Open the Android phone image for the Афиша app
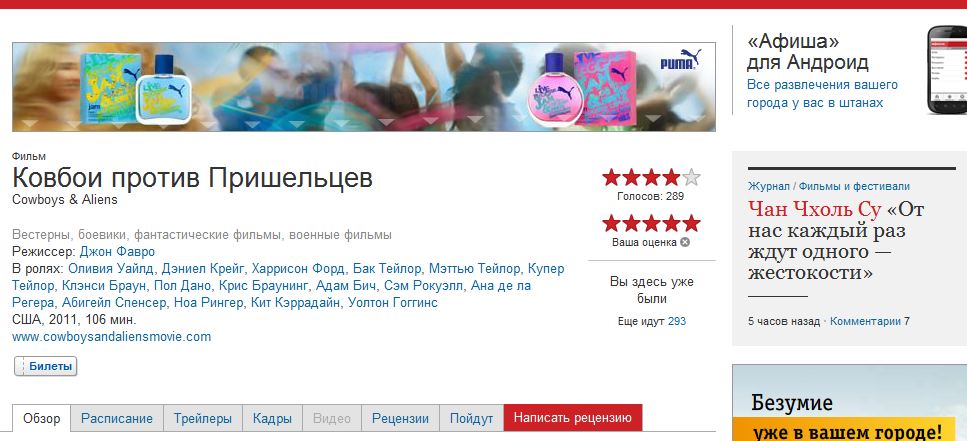Screen dimensions: 967x441 (947, 70)
